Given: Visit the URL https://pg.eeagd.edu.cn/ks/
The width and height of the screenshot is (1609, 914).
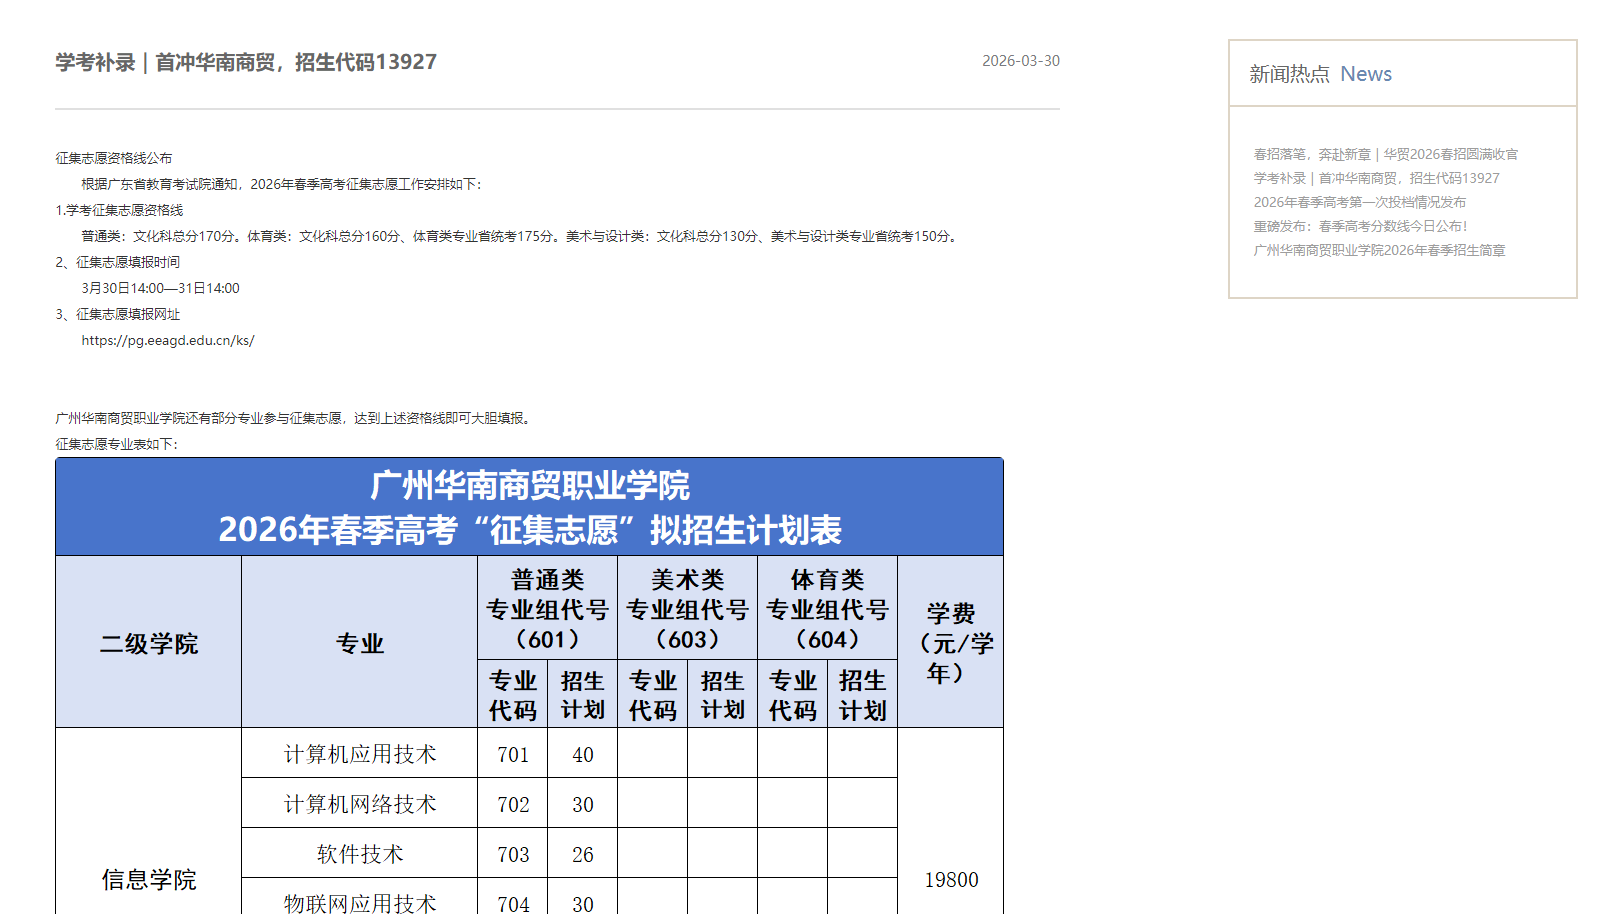Looking at the screenshot, I should [x=167, y=340].
